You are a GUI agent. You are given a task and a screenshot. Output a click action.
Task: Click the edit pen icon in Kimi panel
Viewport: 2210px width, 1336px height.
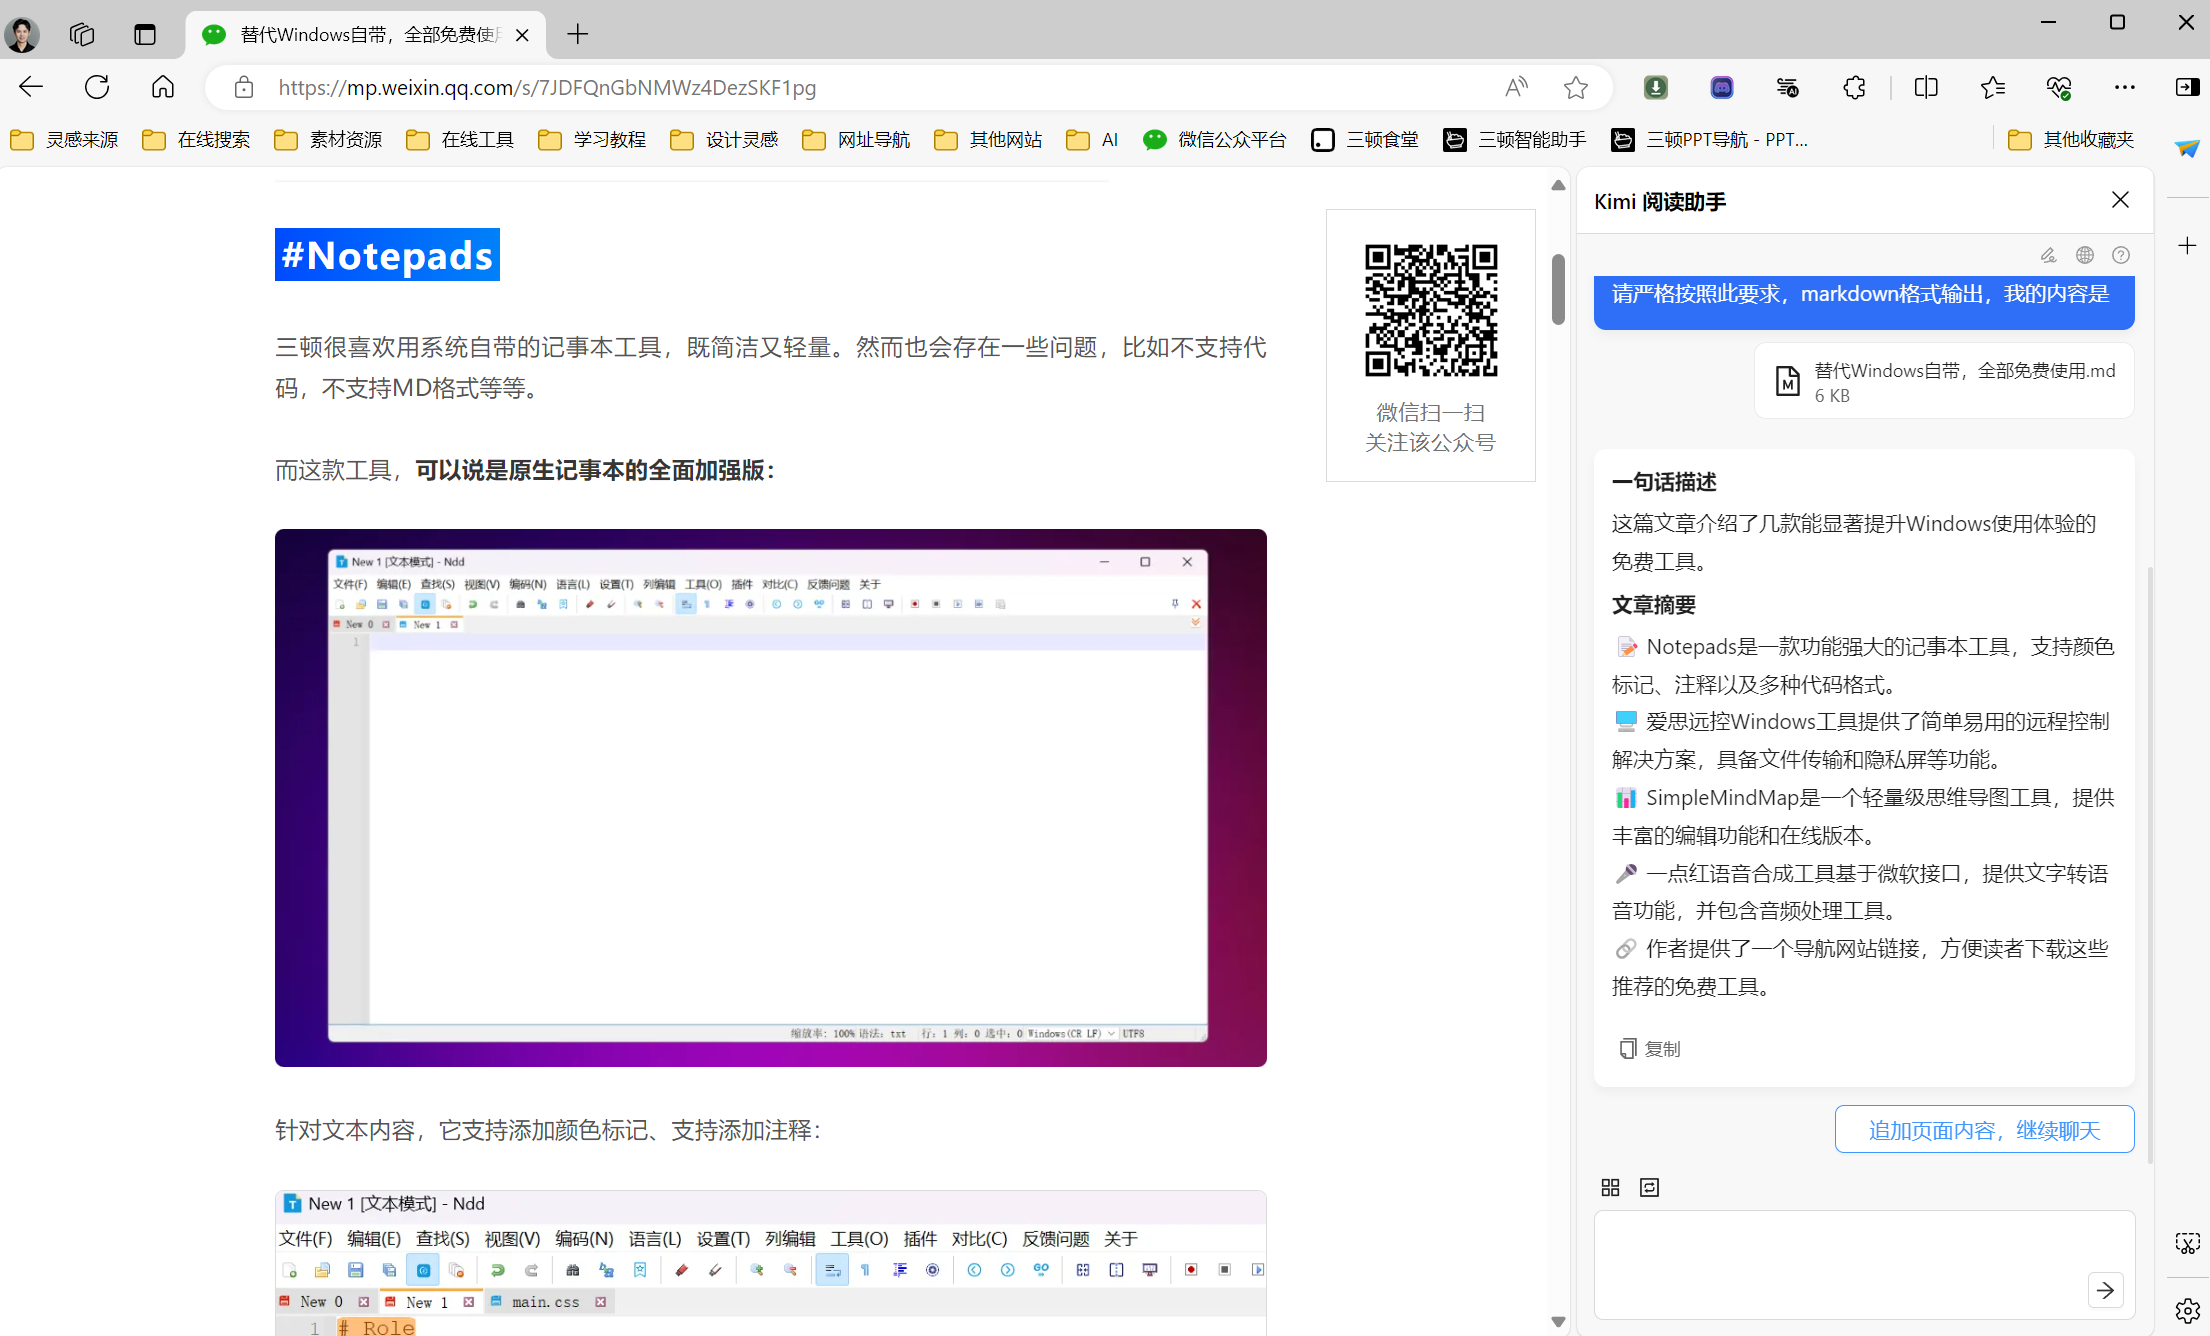(2048, 255)
